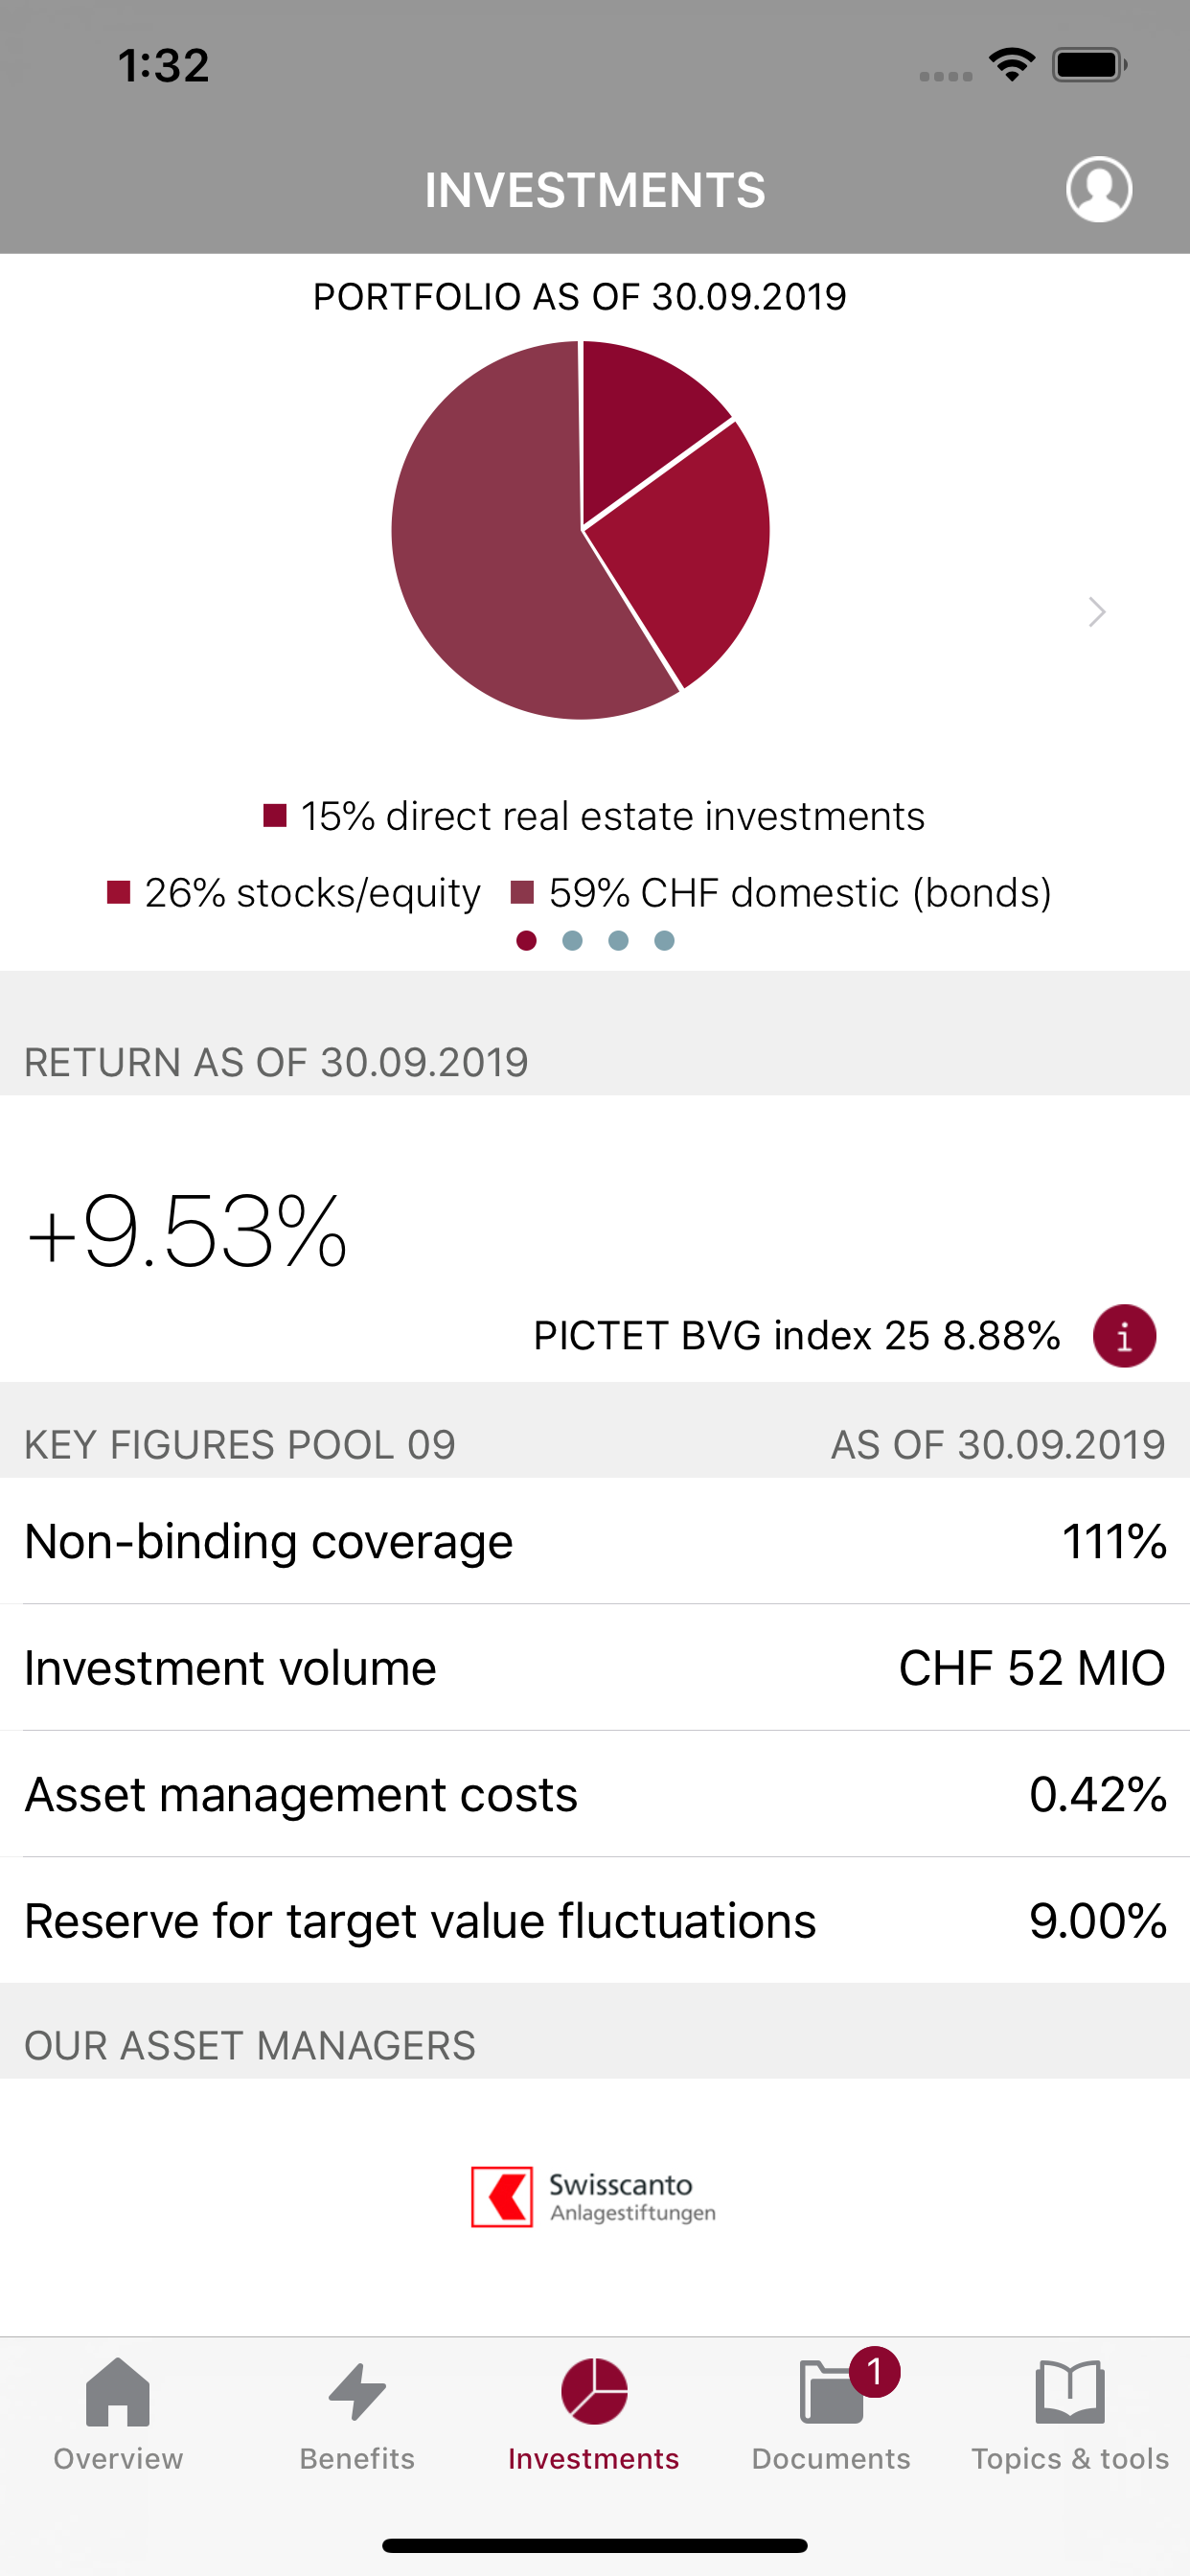Screen dimensions: 1190x2576
Task: Select the Non-binding coverage row
Action: pyautogui.click(x=594, y=1541)
